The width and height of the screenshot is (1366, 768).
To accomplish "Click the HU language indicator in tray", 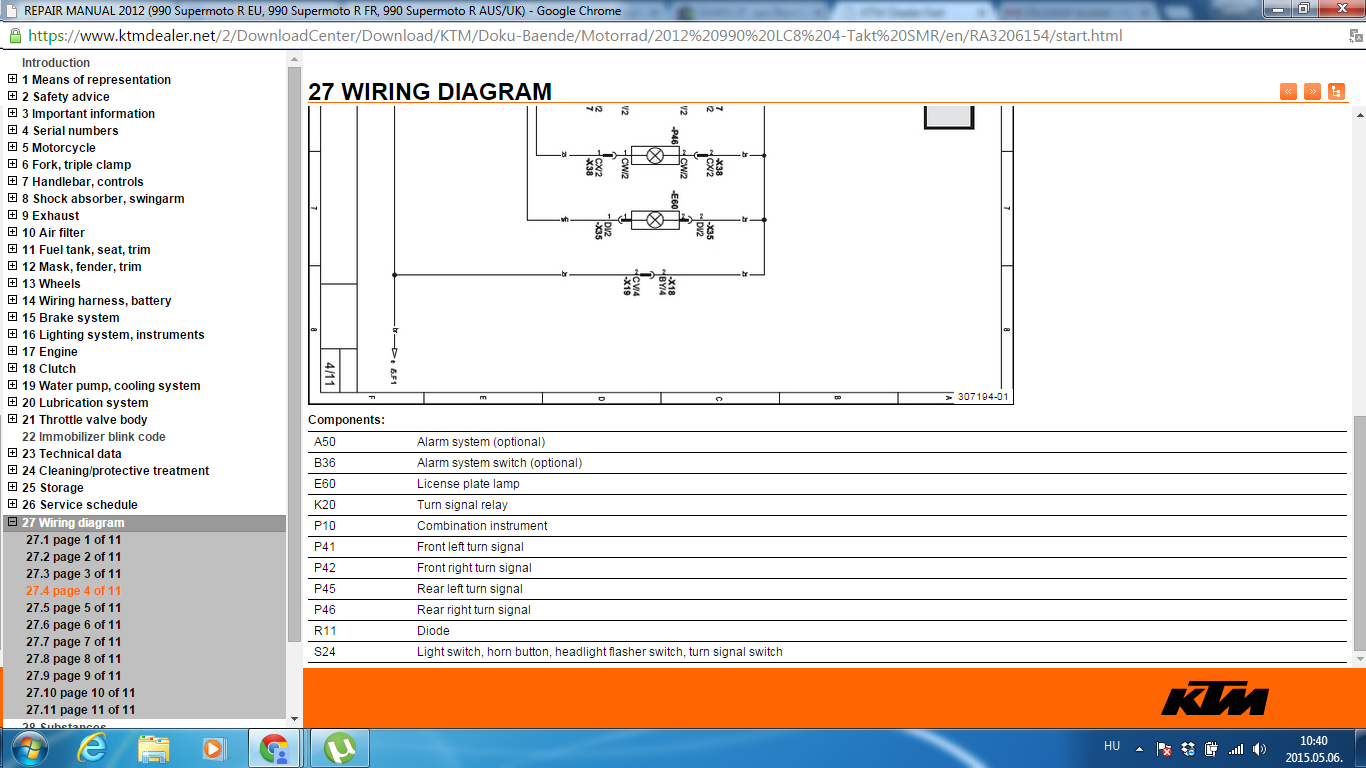I will pyautogui.click(x=1112, y=746).
